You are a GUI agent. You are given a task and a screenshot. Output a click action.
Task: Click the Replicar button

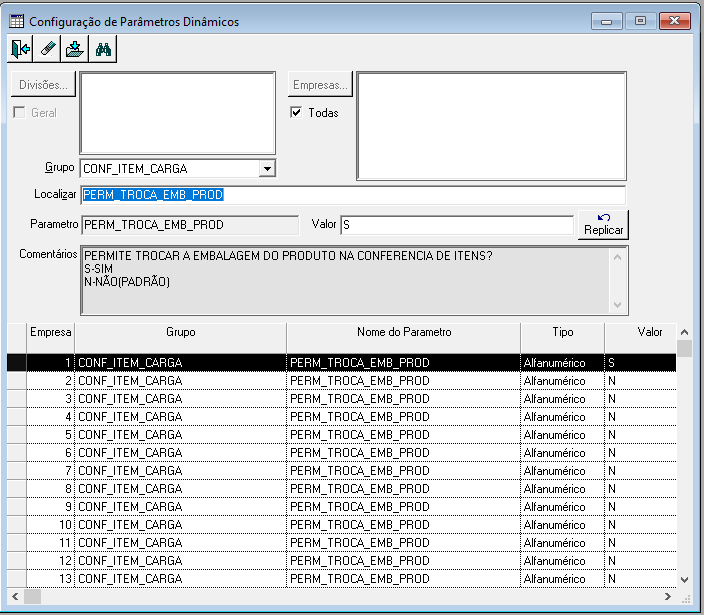coord(603,224)
